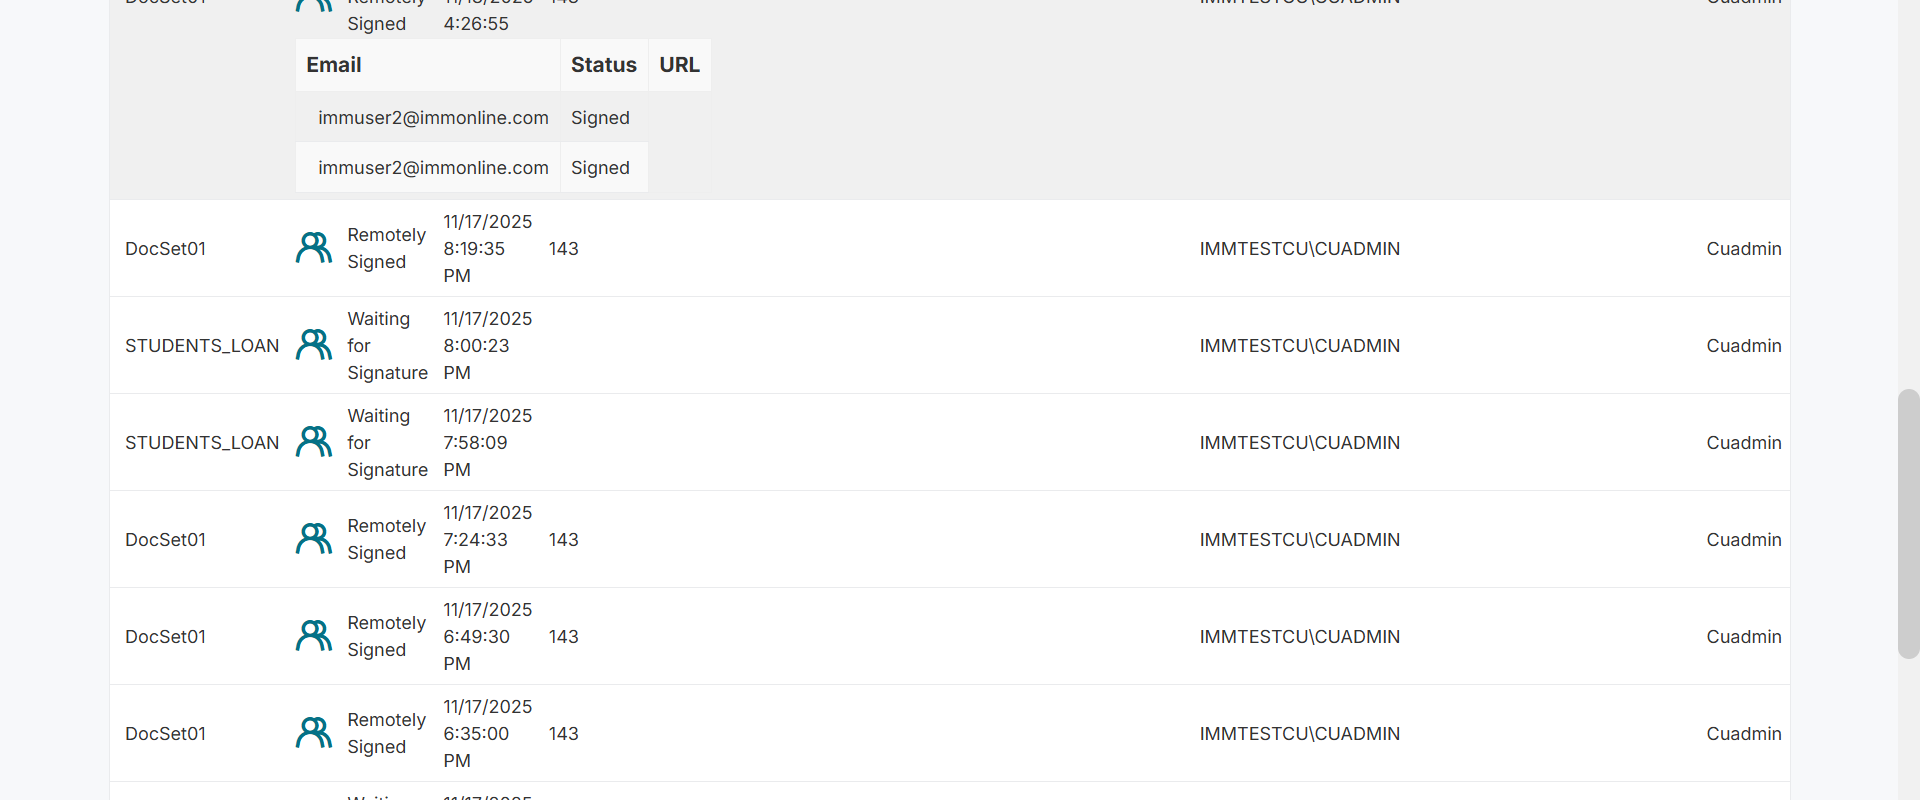Viewport: 1920px width, 800px height.
Task: Click Remotely Signed status in the 7:24:33 PM row
Action: (386, 539)
